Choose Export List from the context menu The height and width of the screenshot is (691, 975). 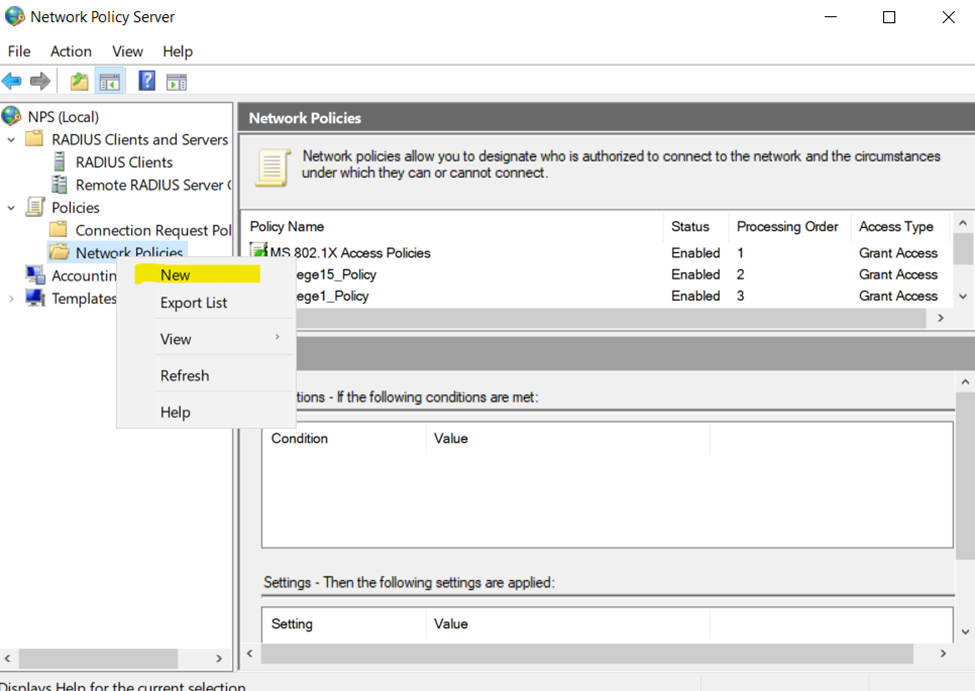tap(206, 303)
